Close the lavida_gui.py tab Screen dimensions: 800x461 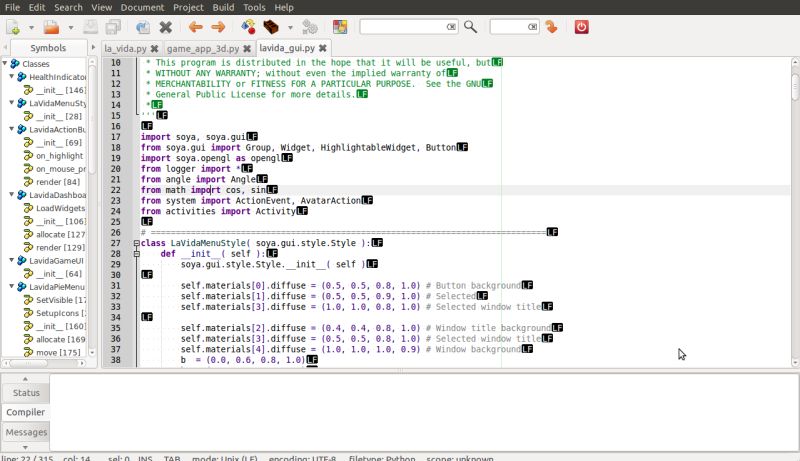(322, 48)
